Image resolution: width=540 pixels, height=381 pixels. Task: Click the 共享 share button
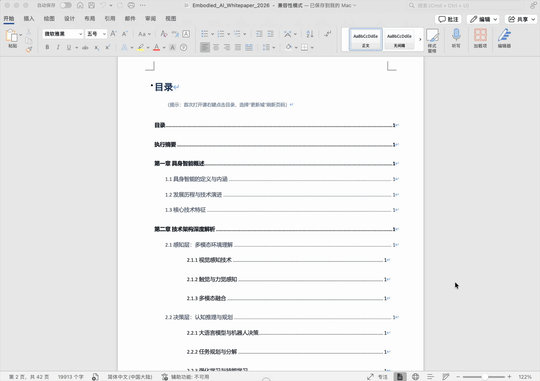(x=522, y=19)
